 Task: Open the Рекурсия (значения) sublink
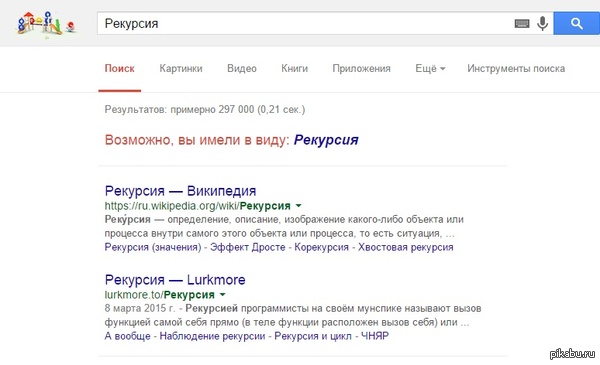(153, 247)
